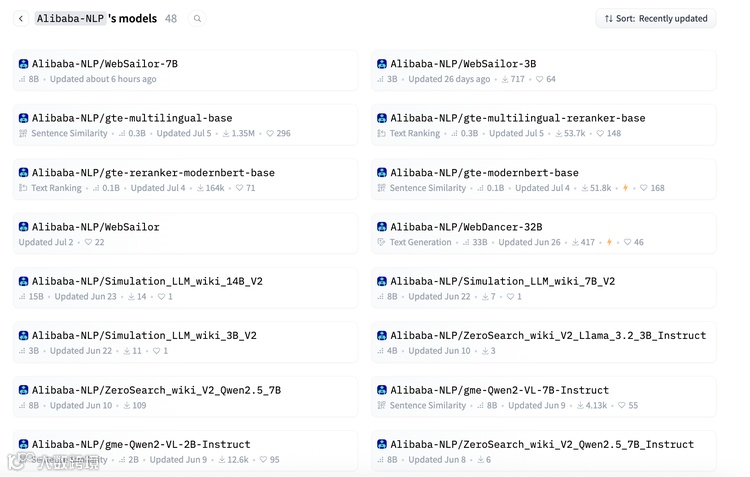The height and width of the screenshot is (477, 750).
Task: Click the lightning bolt icon on WebDancer-32B card
Action: 609,242
